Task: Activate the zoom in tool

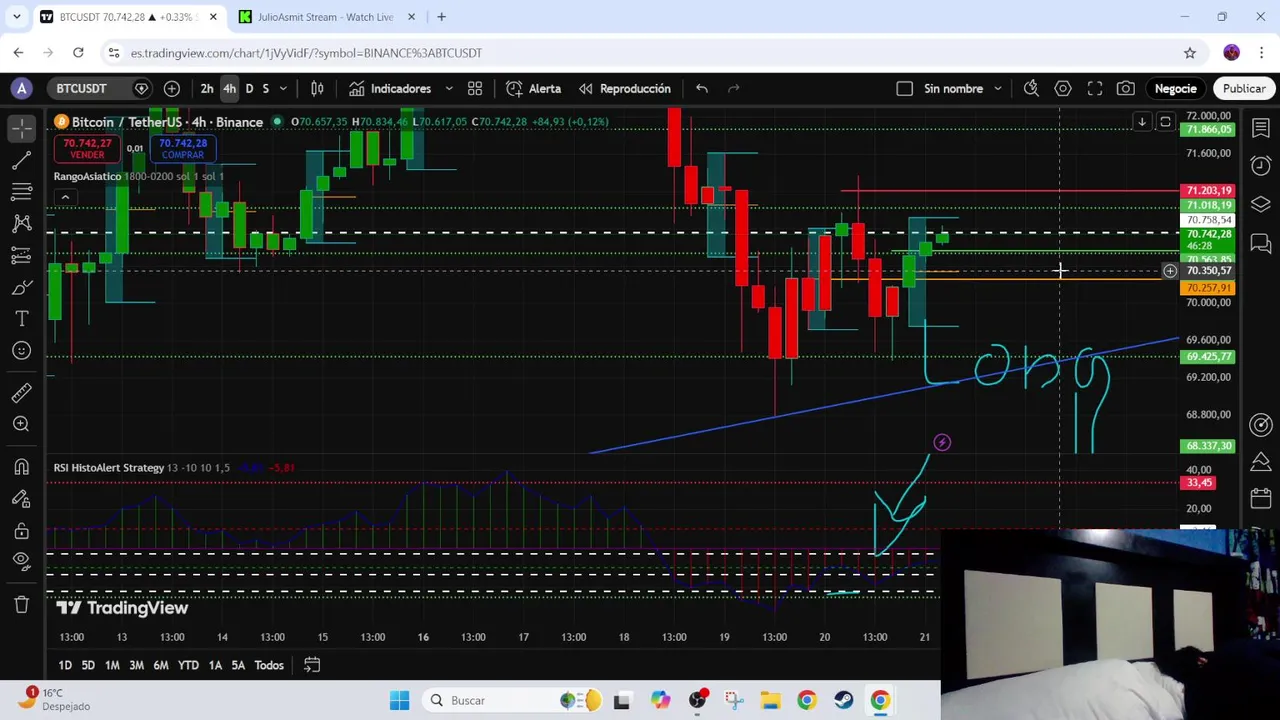Action: pos(21,424)
